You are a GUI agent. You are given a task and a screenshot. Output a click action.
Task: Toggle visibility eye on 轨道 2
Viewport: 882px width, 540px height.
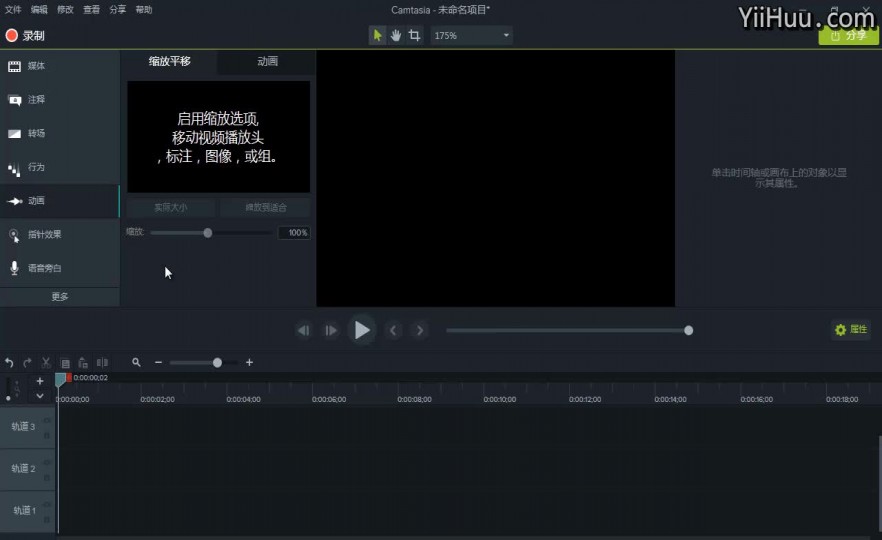[47, 462]
